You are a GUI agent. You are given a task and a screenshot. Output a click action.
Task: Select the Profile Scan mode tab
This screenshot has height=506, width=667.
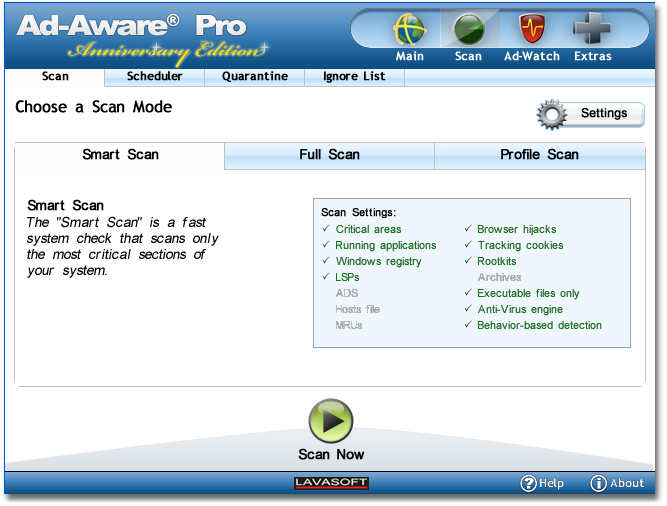coord(539,155)
